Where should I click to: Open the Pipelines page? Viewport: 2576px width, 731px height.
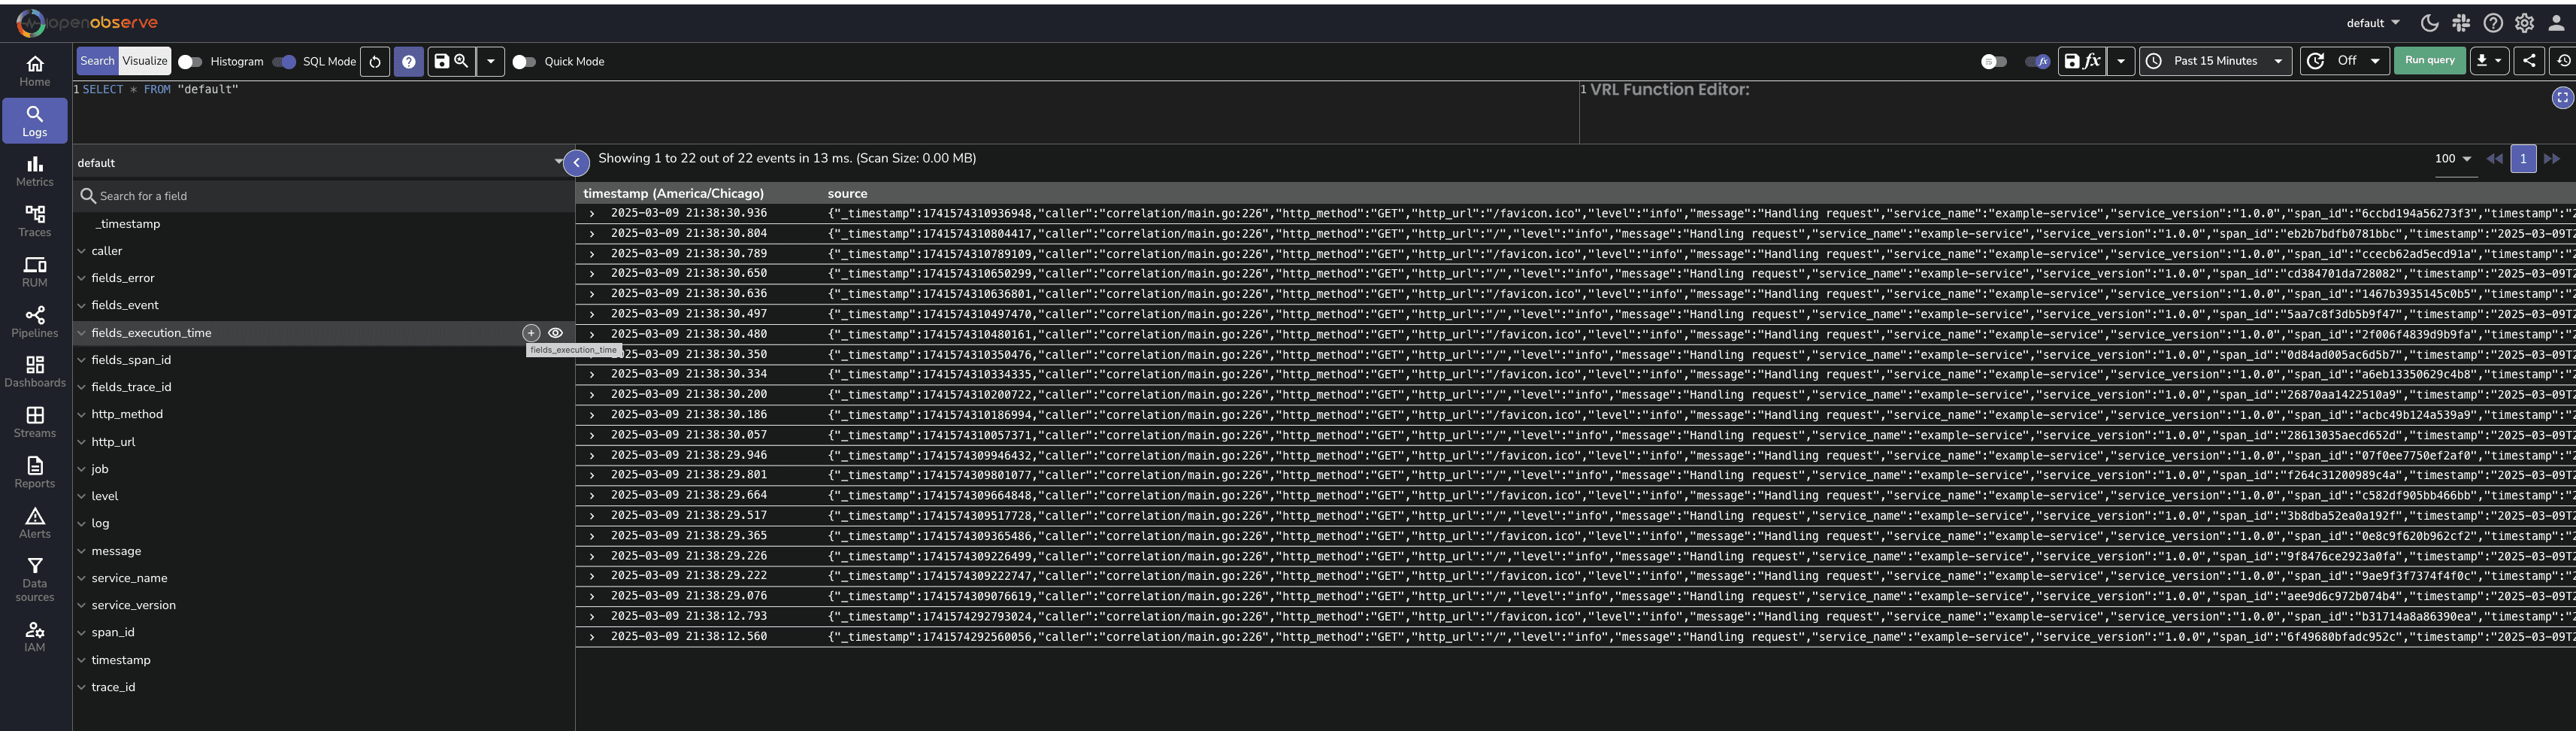pos(35,323)
